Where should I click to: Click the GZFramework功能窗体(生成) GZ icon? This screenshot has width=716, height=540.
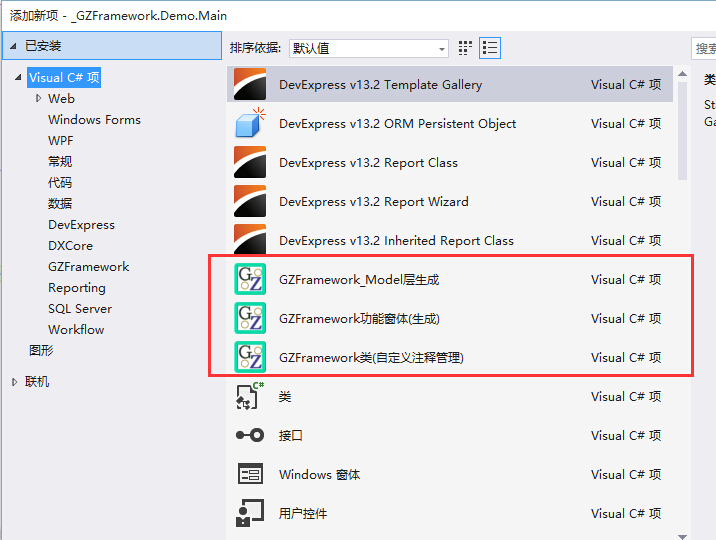pos(250,318)
